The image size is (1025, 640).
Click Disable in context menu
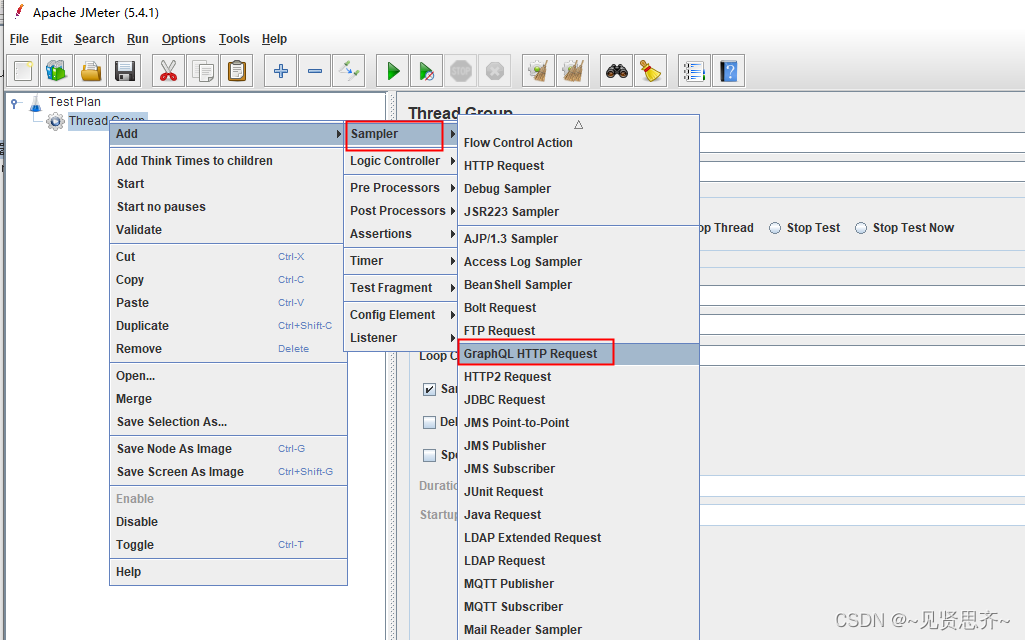pyautogui.click(x=228, y=522)
